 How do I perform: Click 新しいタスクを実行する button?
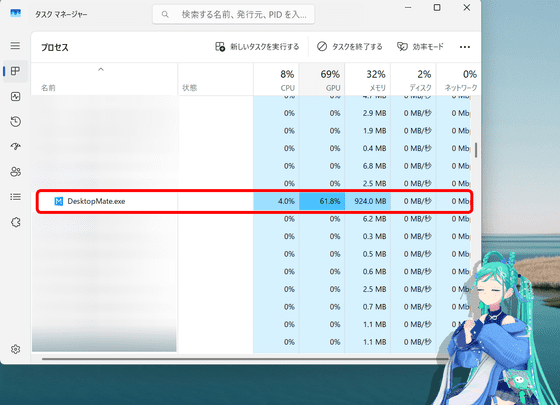click(257, 47)
